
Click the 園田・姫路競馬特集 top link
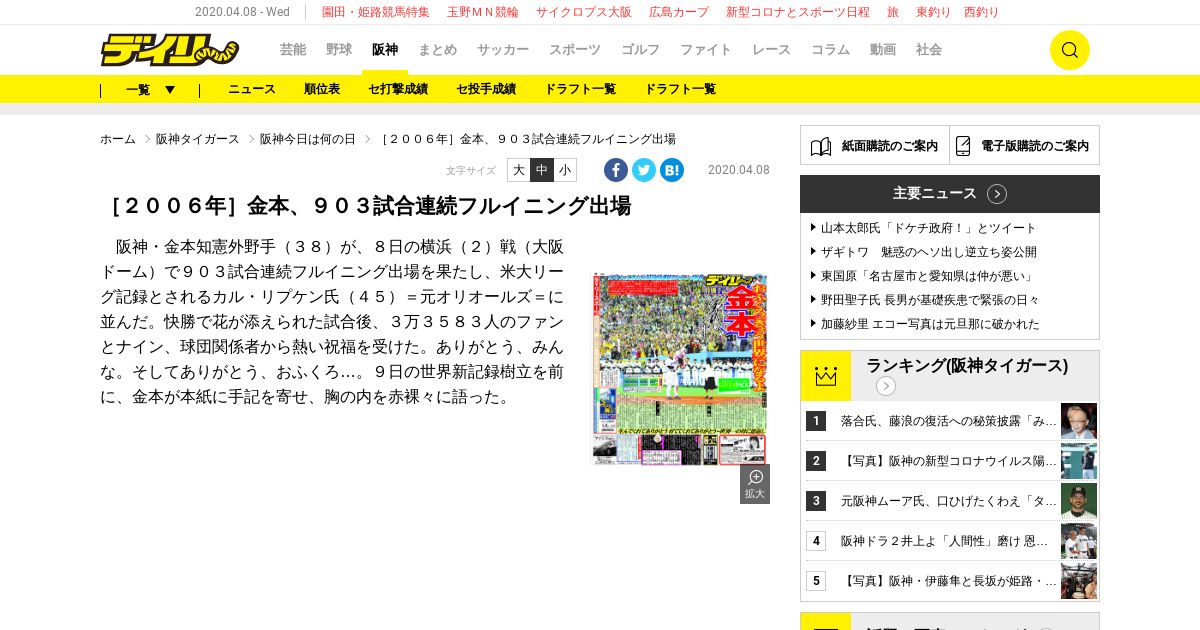[x=376, y=12]
